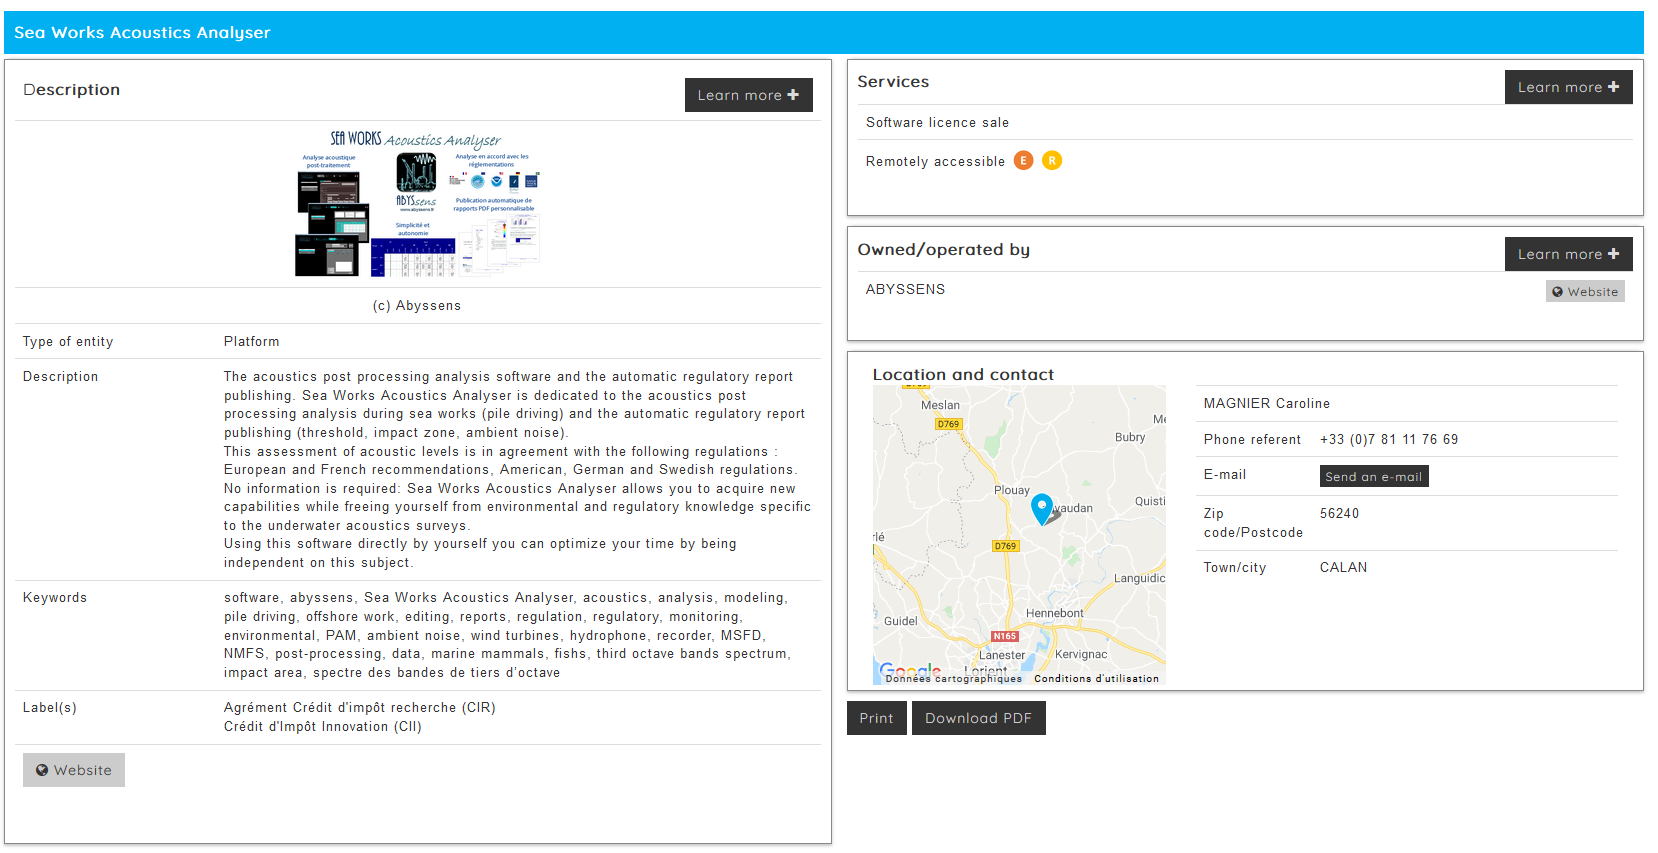Click Remotely accessible service label
Image resolution: width=1658 pixels, height=853 pixels.
pos(935,161)
